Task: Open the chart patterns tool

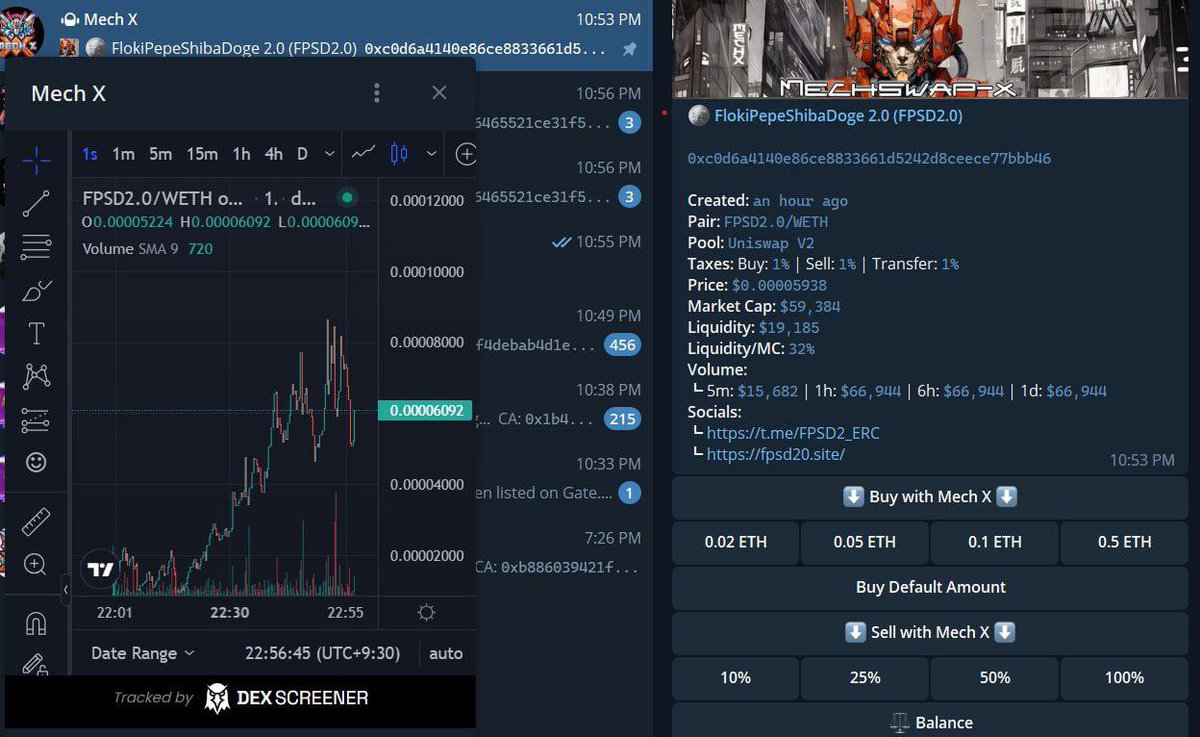Action: tap(37, 376)
